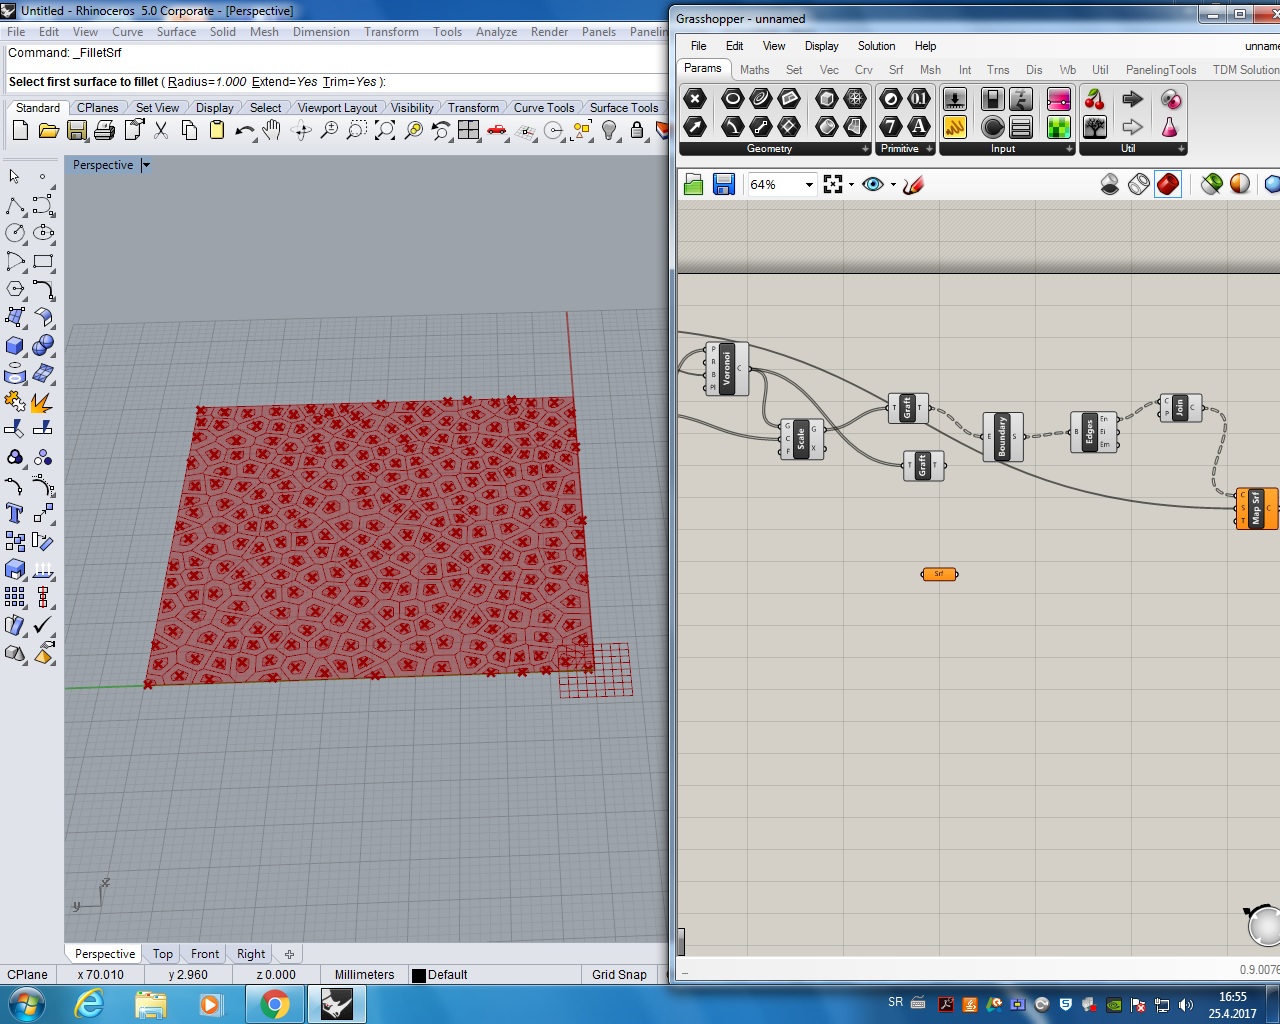1280x1024 pixels.
Task: Open the PanelingTools tab in Grasshopper
Action: [1161, 70]
